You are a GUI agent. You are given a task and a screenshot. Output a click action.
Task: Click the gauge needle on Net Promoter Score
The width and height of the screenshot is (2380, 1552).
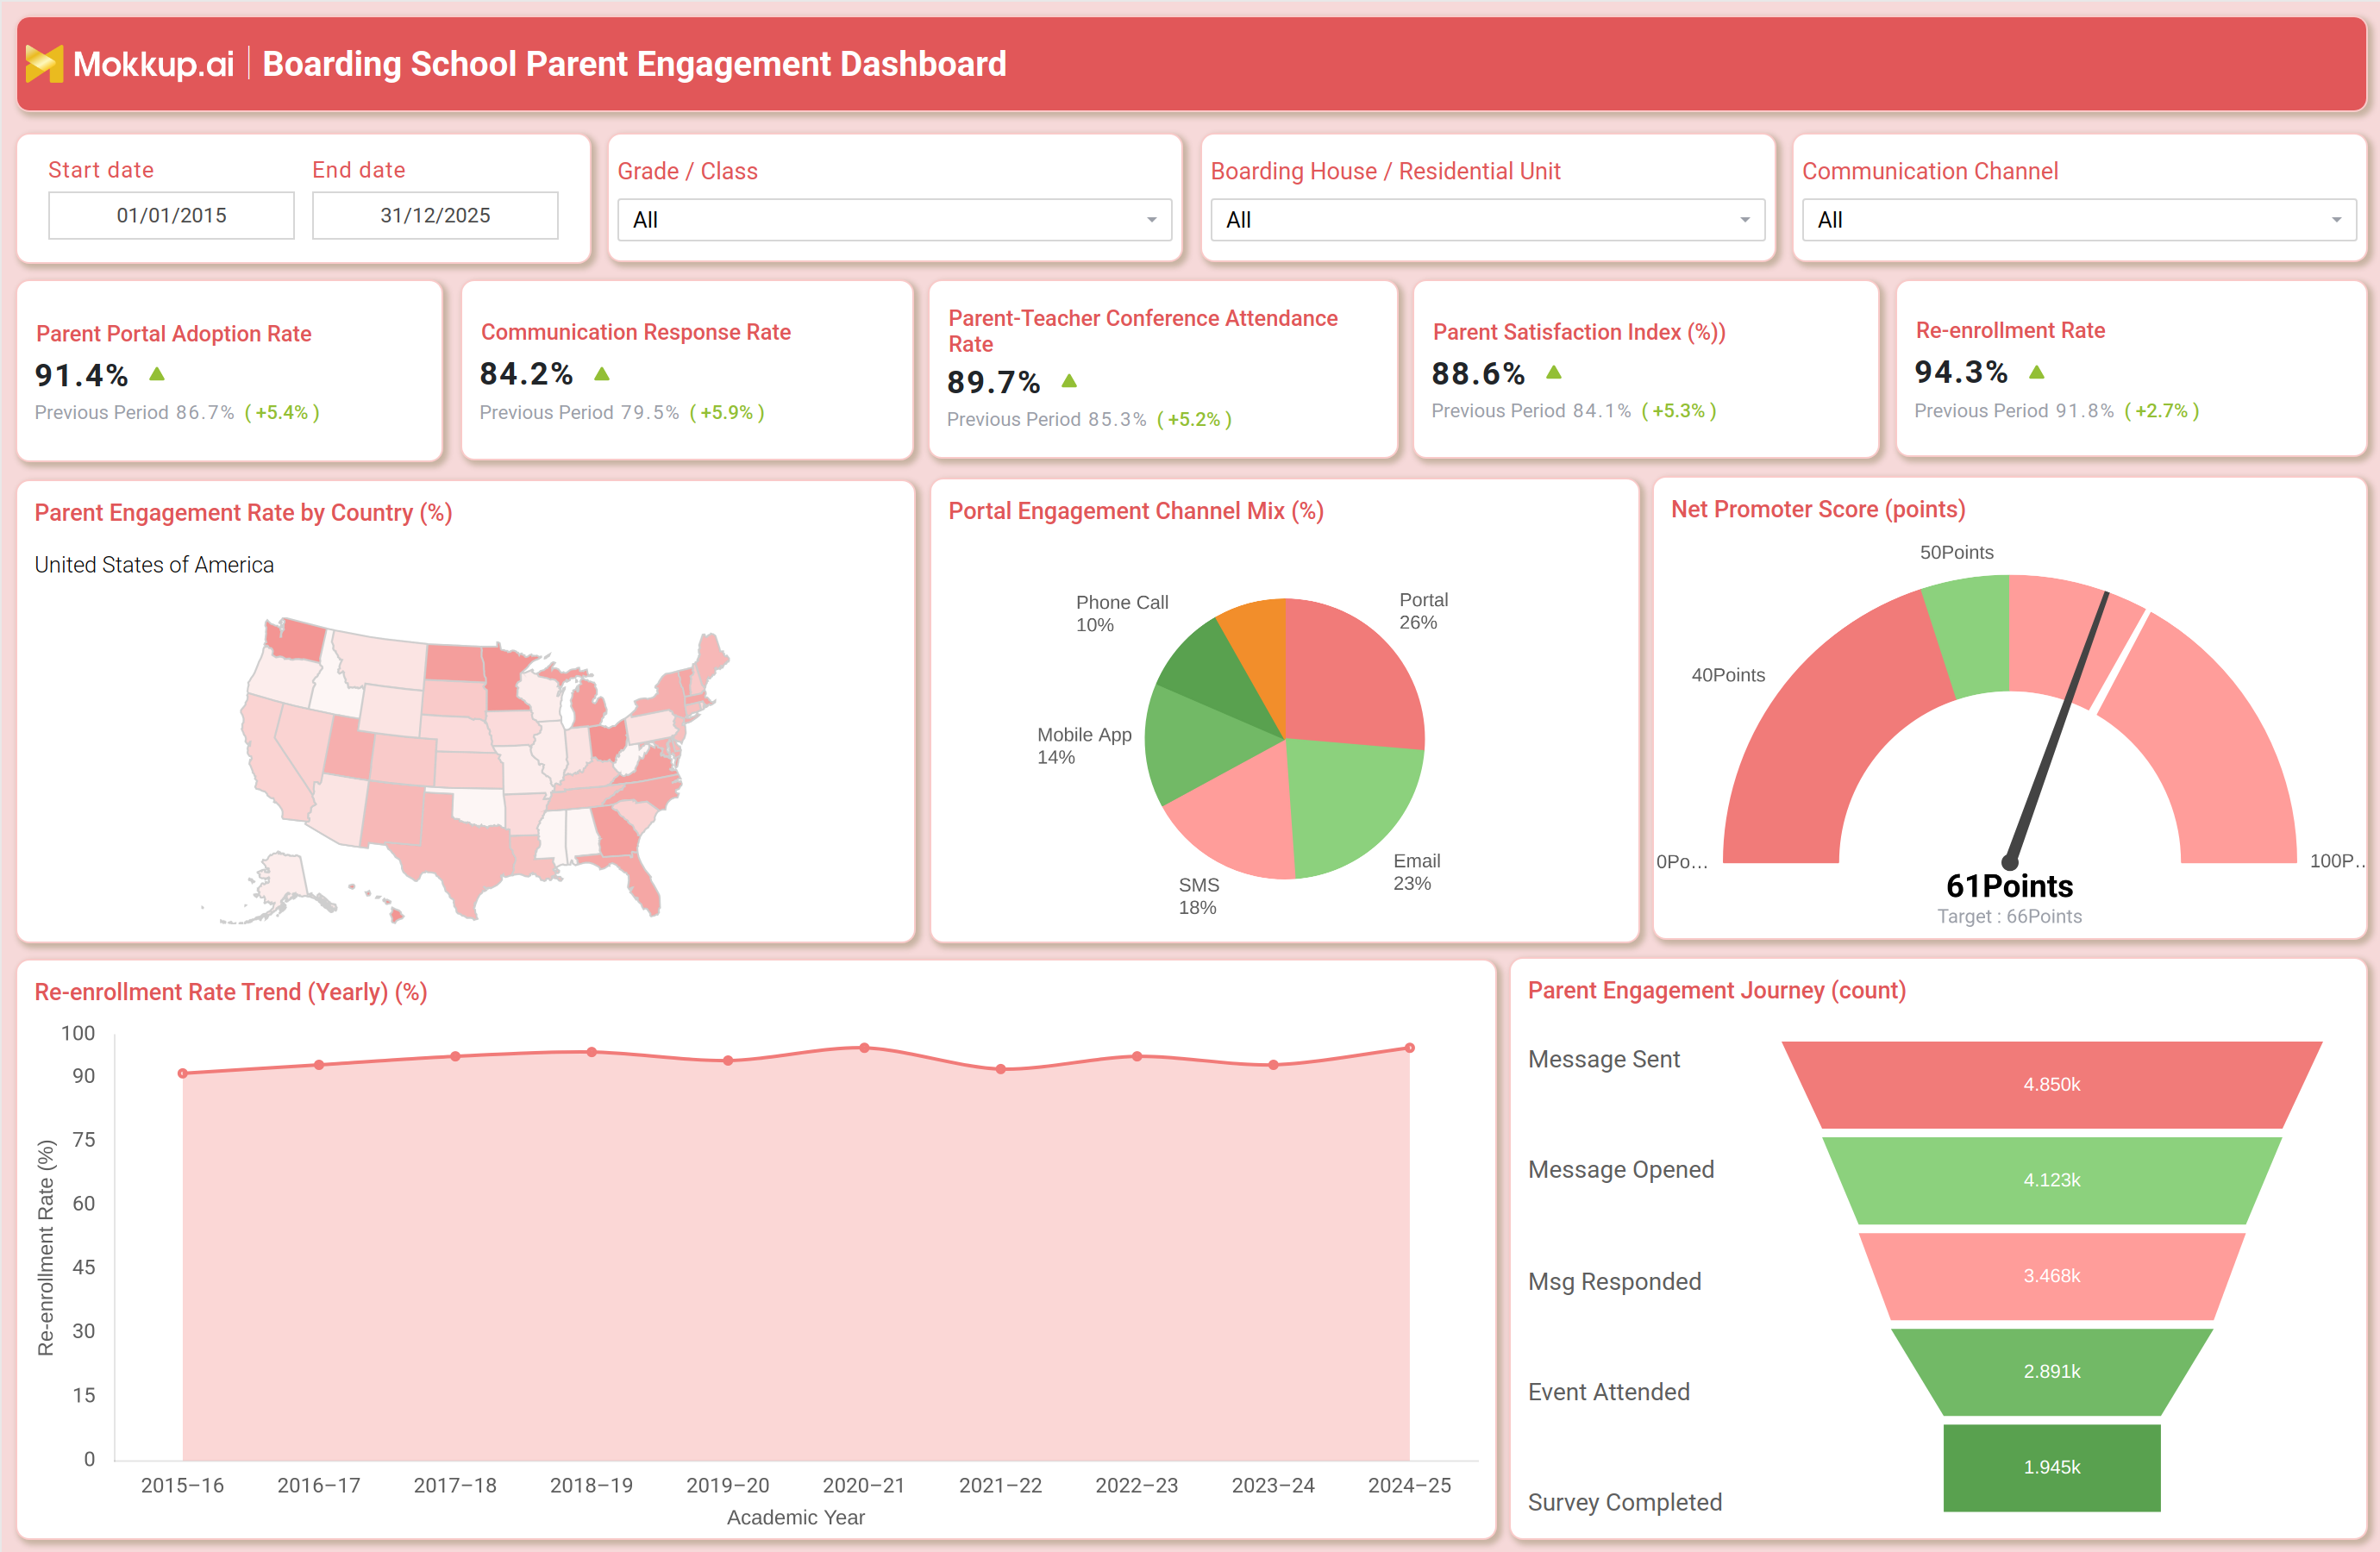point(2058,727)
